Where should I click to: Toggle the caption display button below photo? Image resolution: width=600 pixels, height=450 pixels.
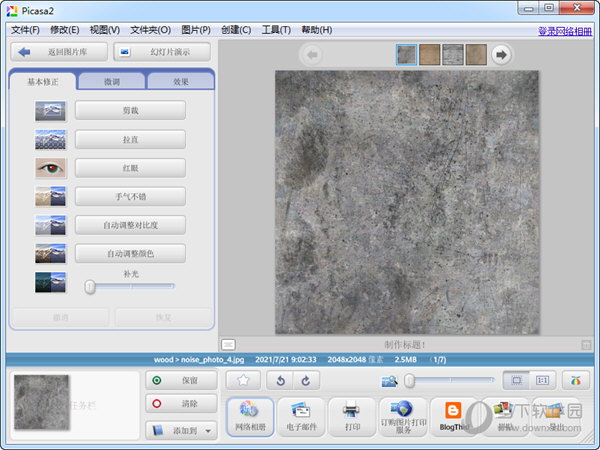pos(228,345)
